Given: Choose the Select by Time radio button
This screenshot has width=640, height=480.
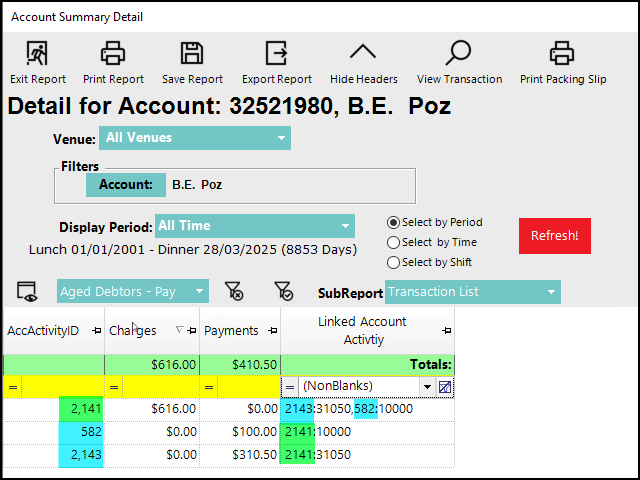Looking at the screenshot, I should tap(393, 242).
